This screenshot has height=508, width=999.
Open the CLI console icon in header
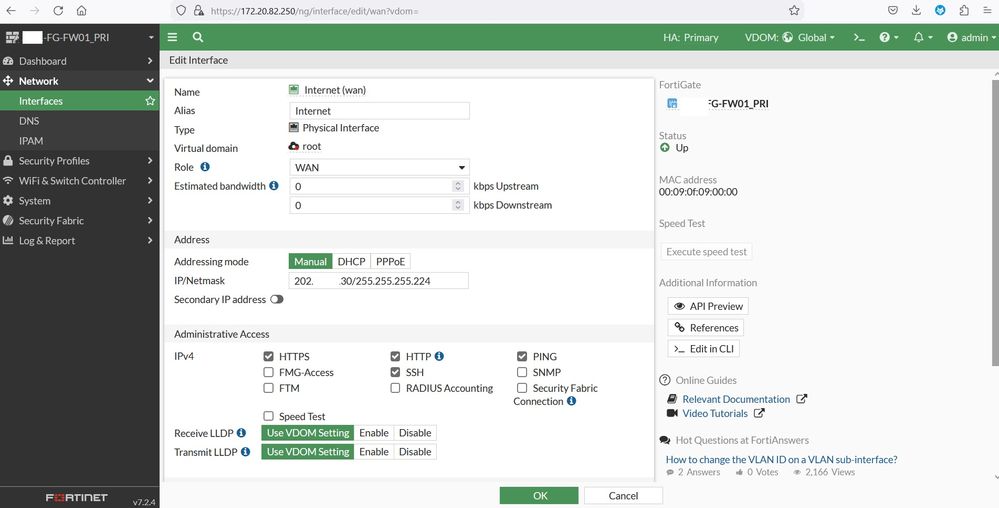(859, 38)
